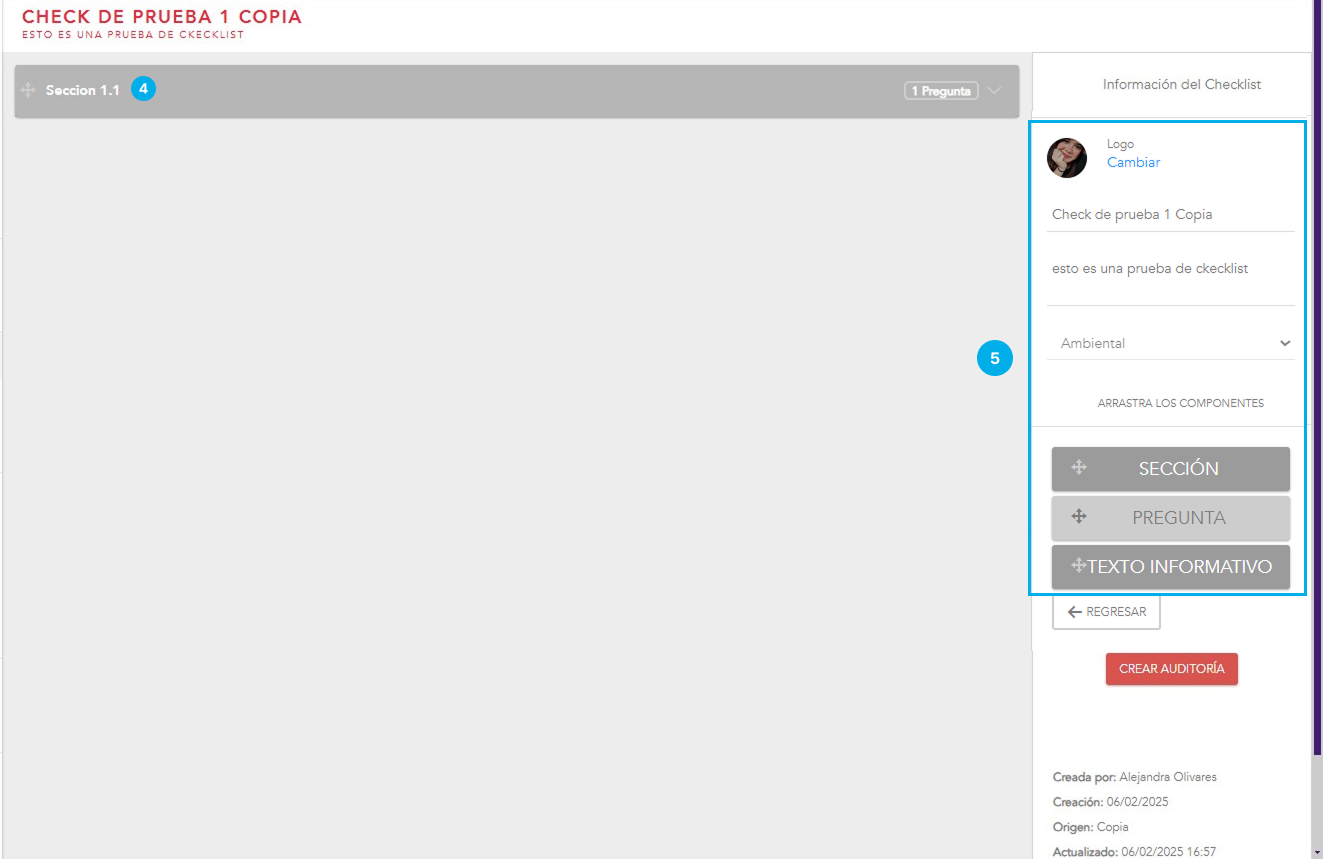Click the drag handle beside Seccion 1.1
1323x859 pixels.
click(x=28, y=90)
